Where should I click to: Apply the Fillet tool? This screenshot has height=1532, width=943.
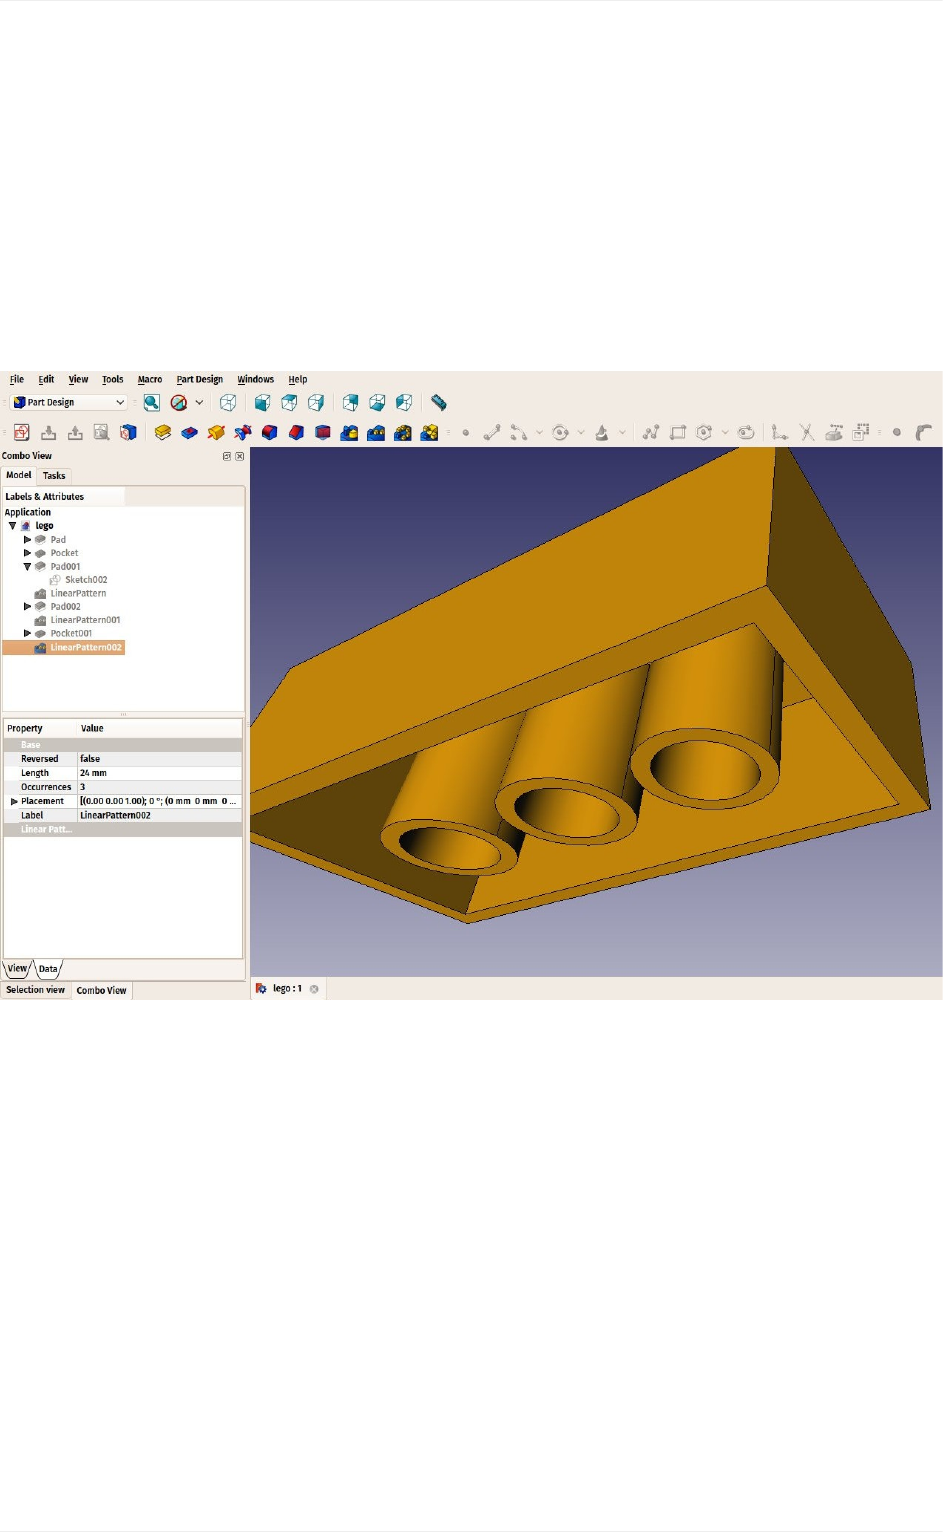point(269,432)
